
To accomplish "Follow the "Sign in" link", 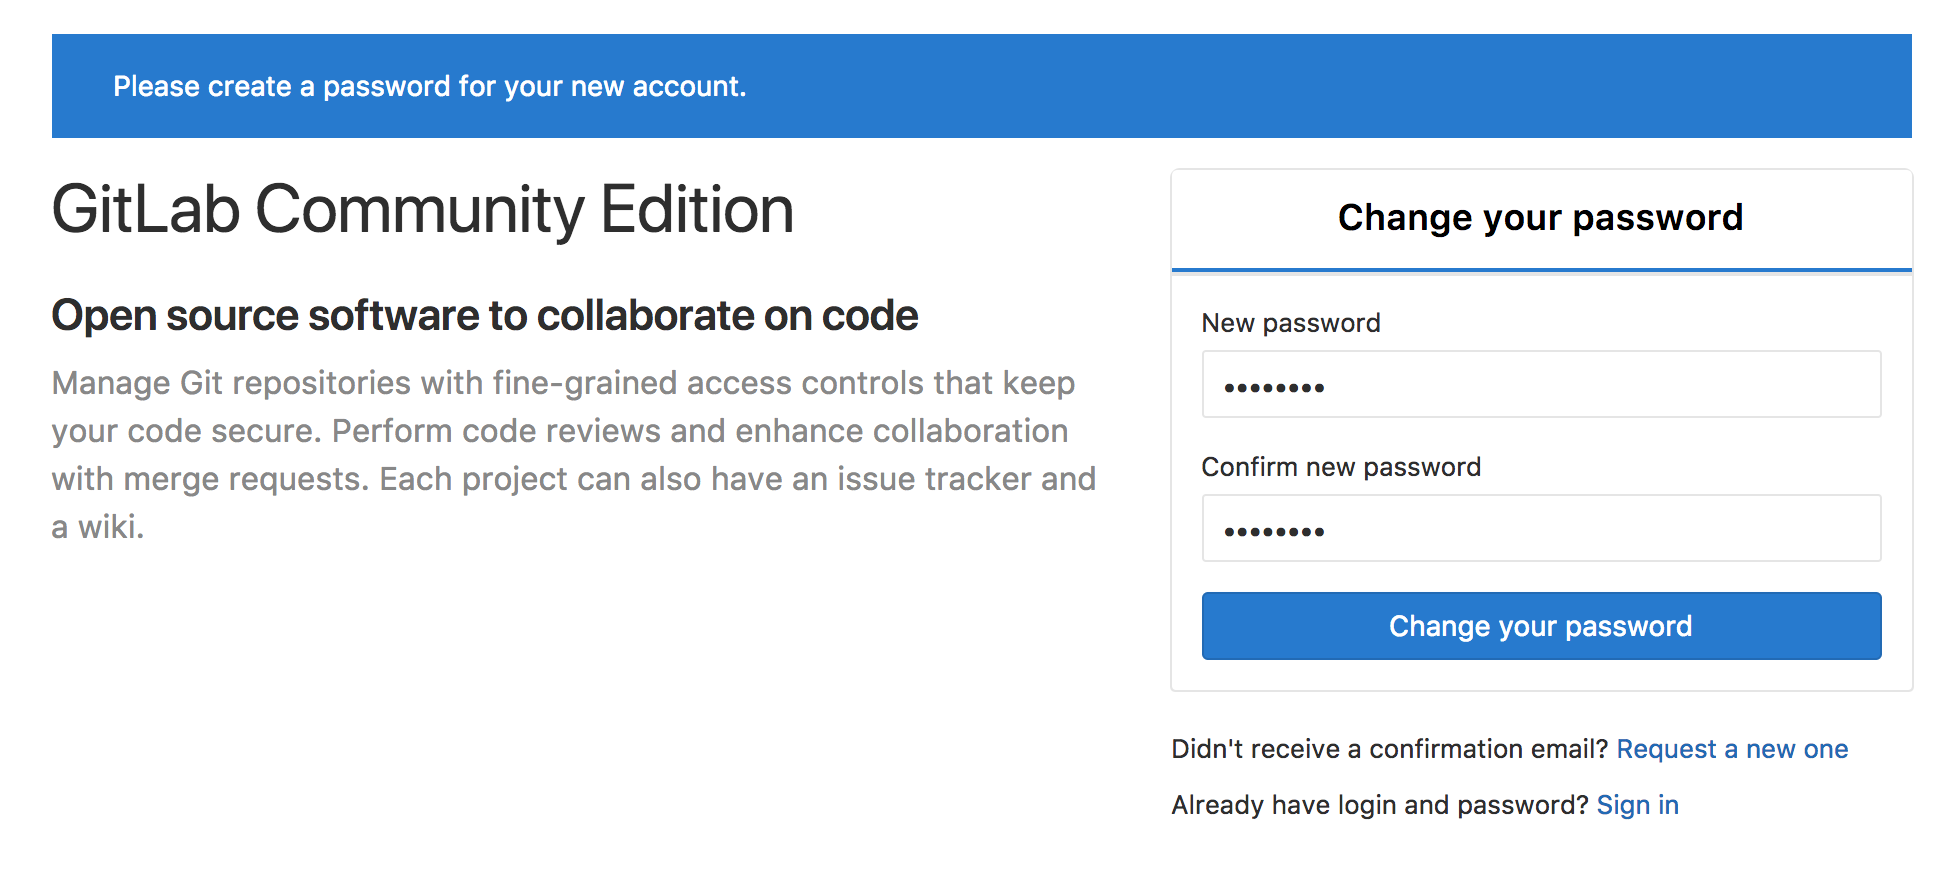I will point(1637,805).
